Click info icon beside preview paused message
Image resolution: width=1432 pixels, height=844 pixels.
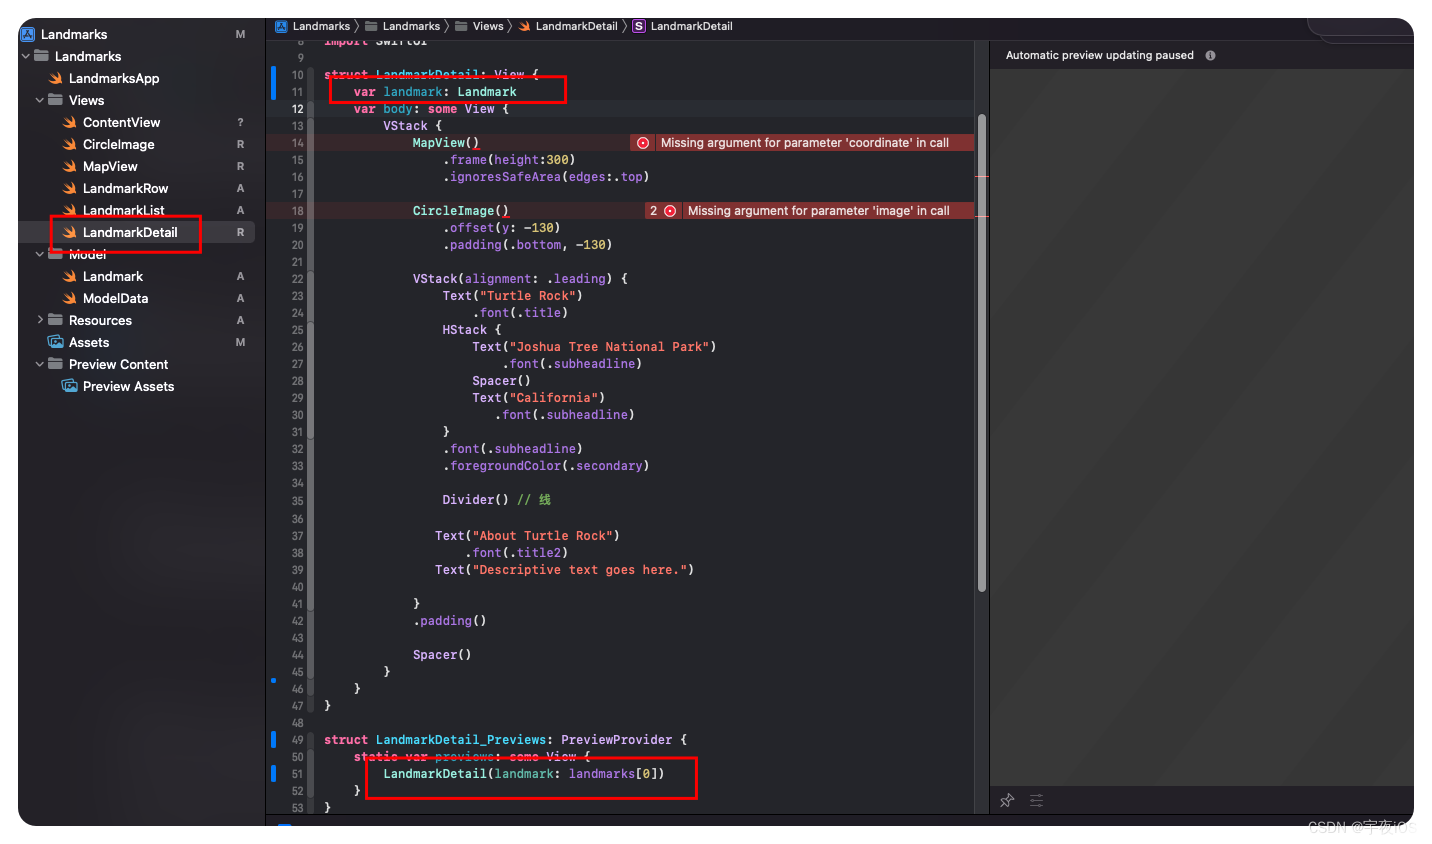coord(1210,55)
